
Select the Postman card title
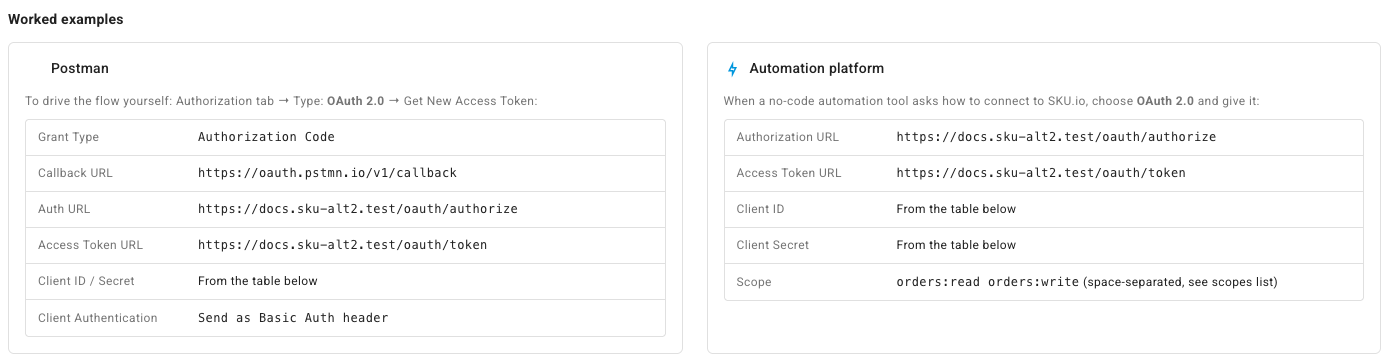[80, 69]
